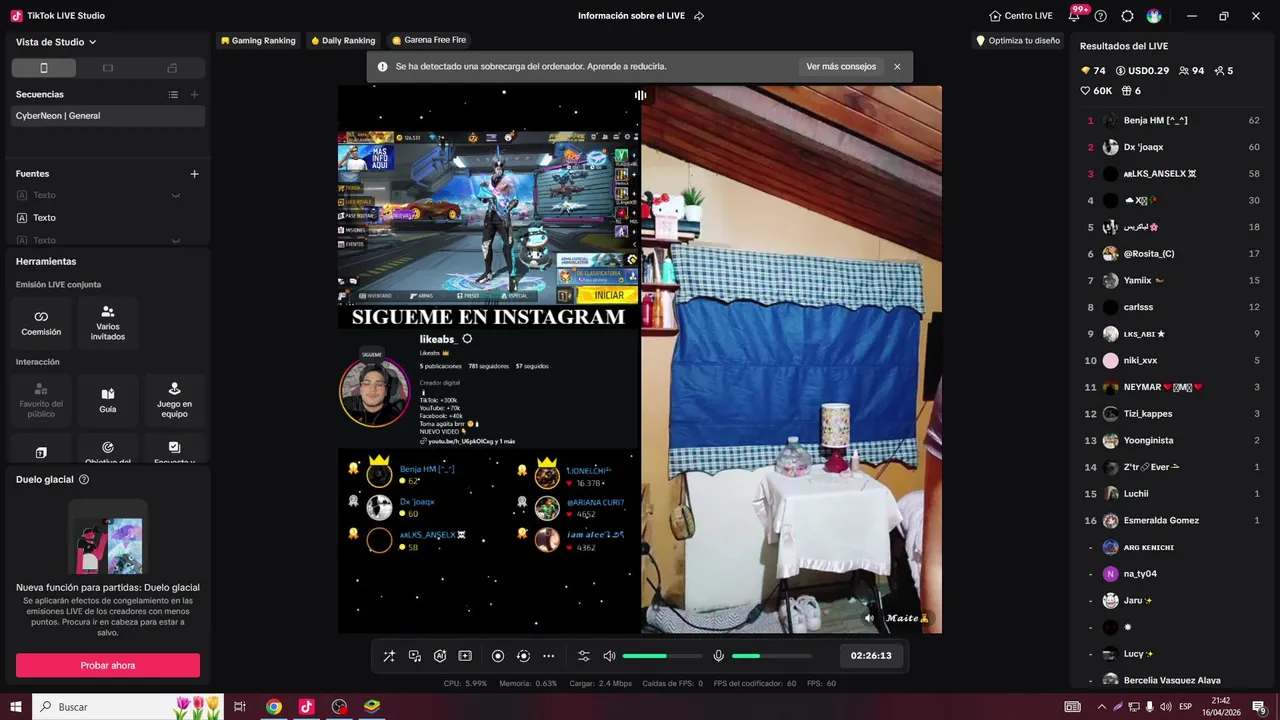
Task: Open Coemisión co-host tool
Action: (41, 323)
